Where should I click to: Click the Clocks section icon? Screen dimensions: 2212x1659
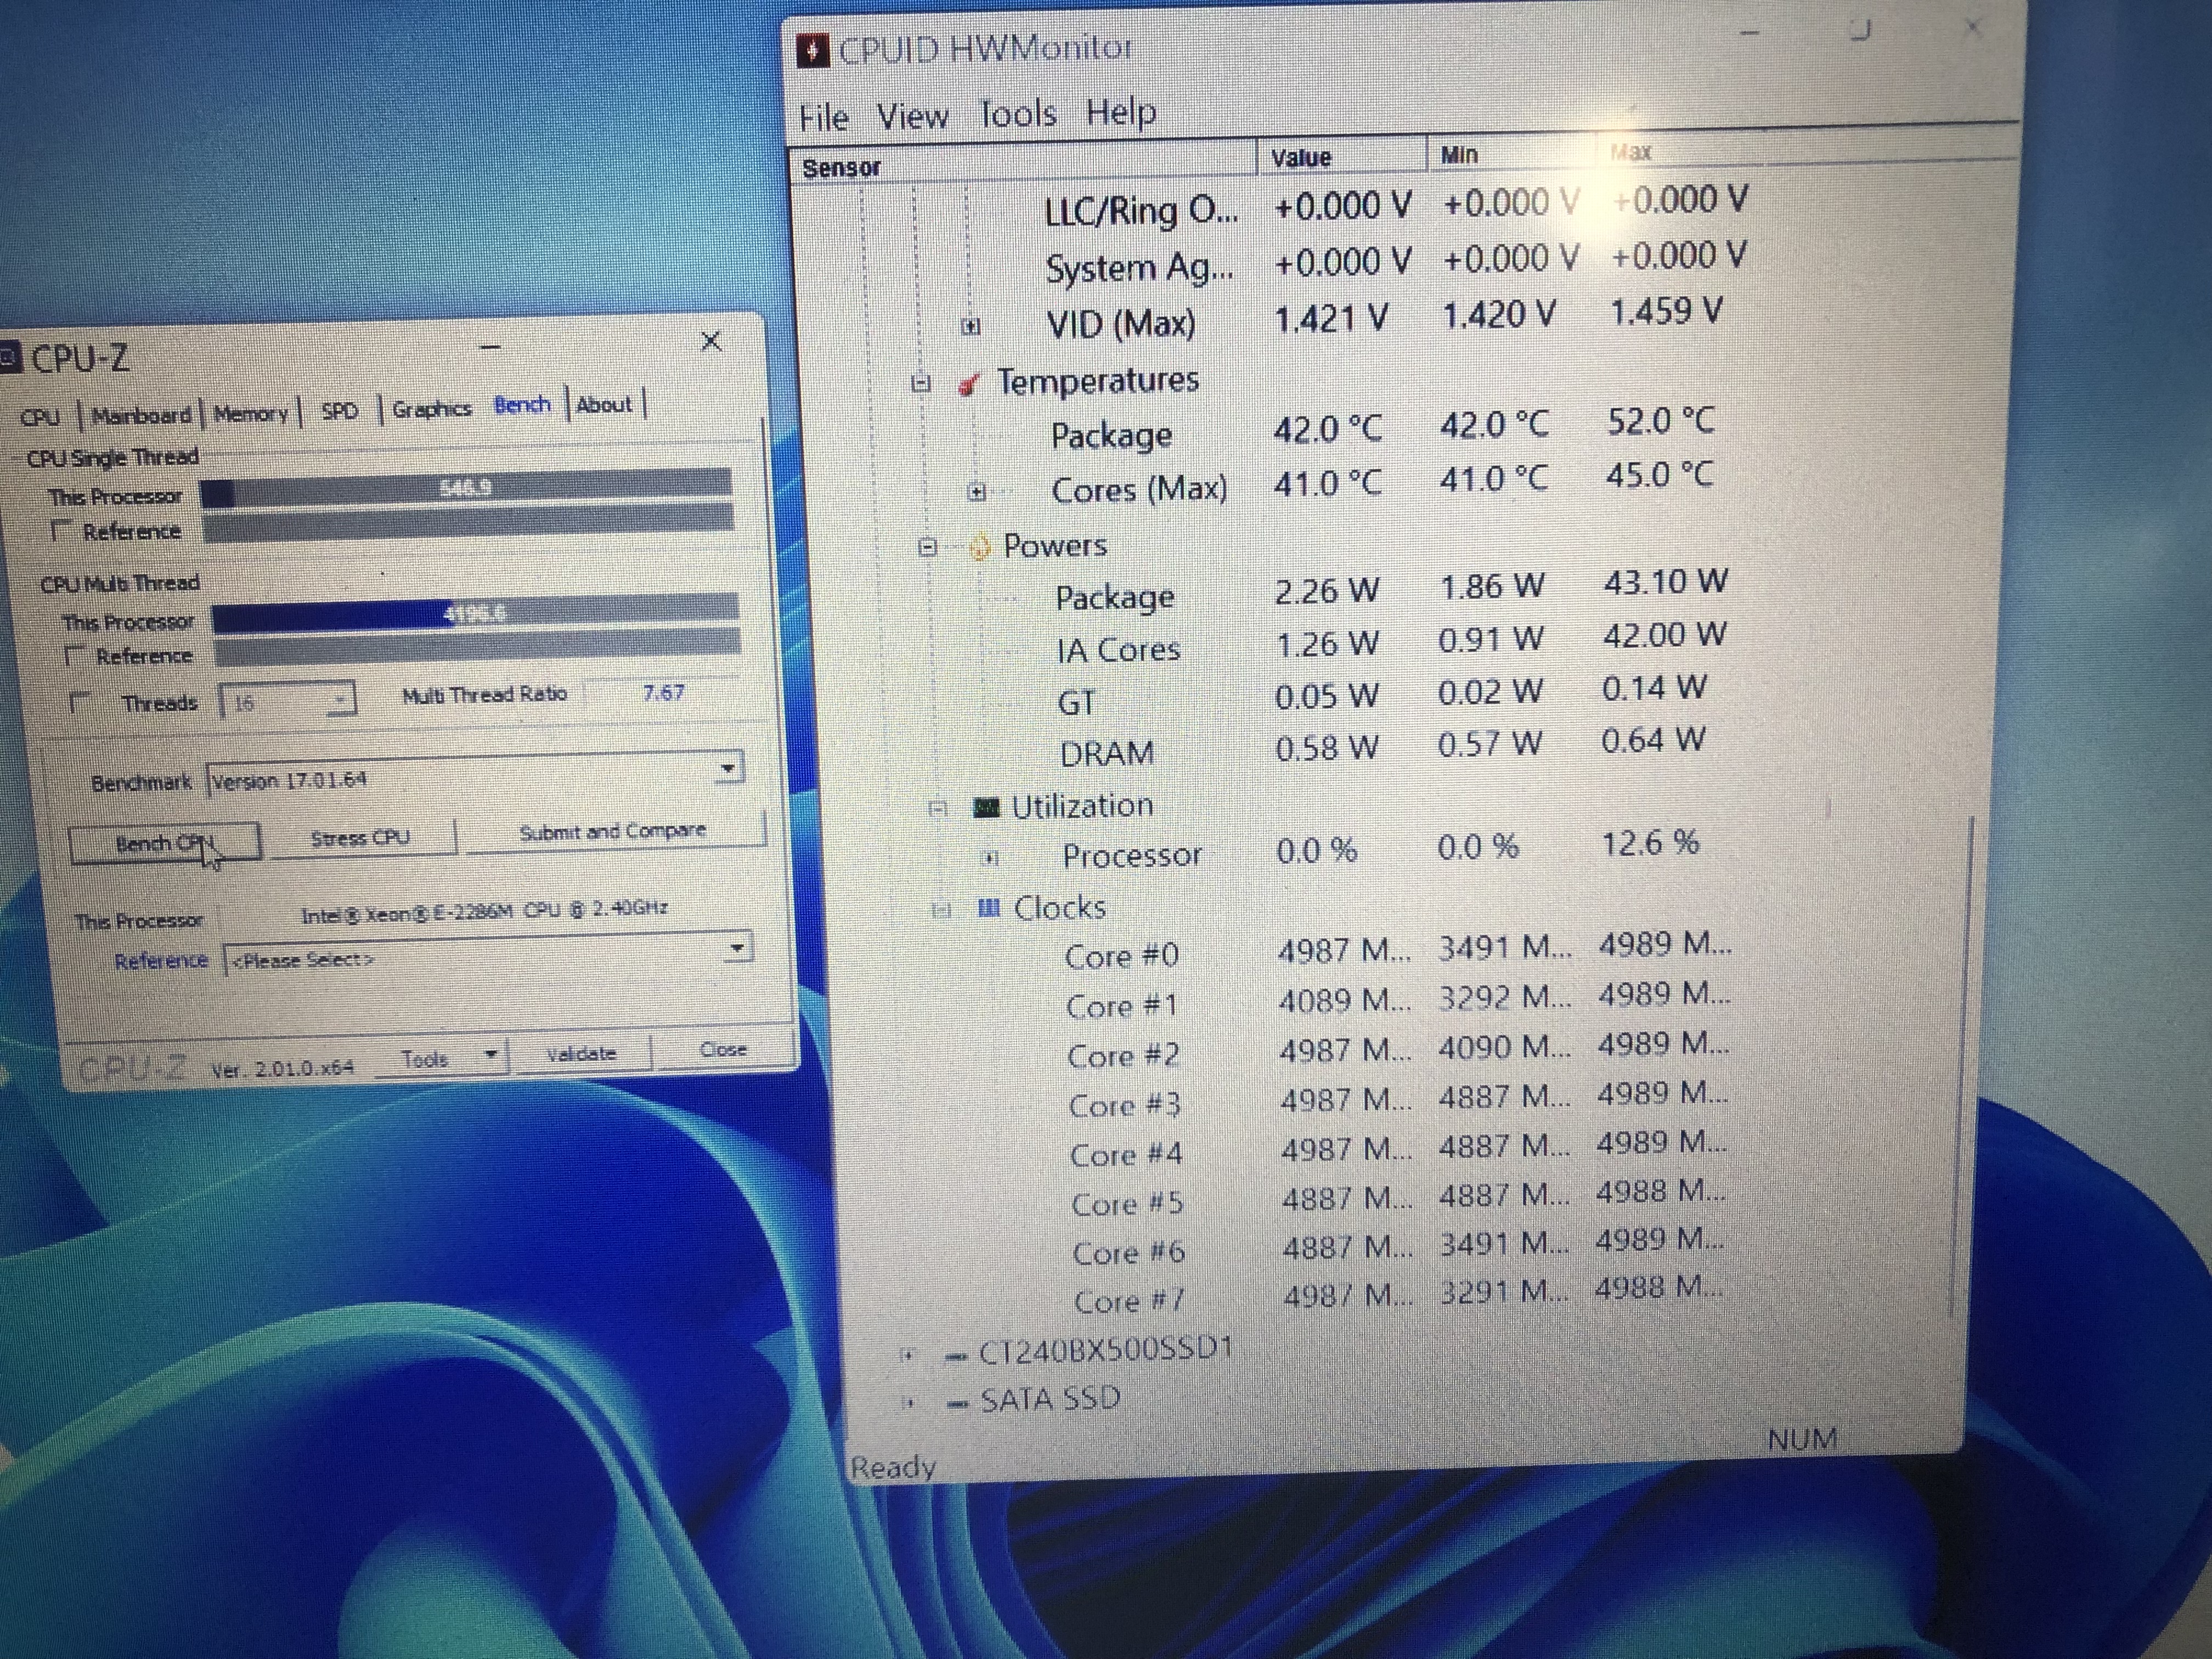tap(988, 908)
